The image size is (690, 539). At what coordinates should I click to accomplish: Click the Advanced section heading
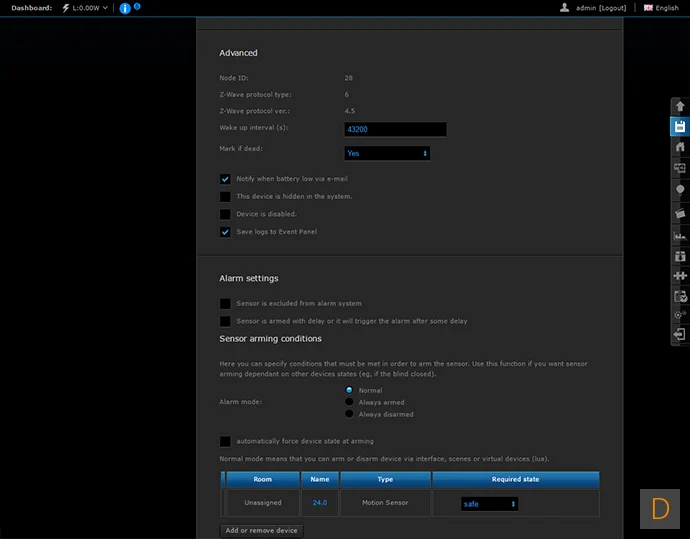(238, 53)
